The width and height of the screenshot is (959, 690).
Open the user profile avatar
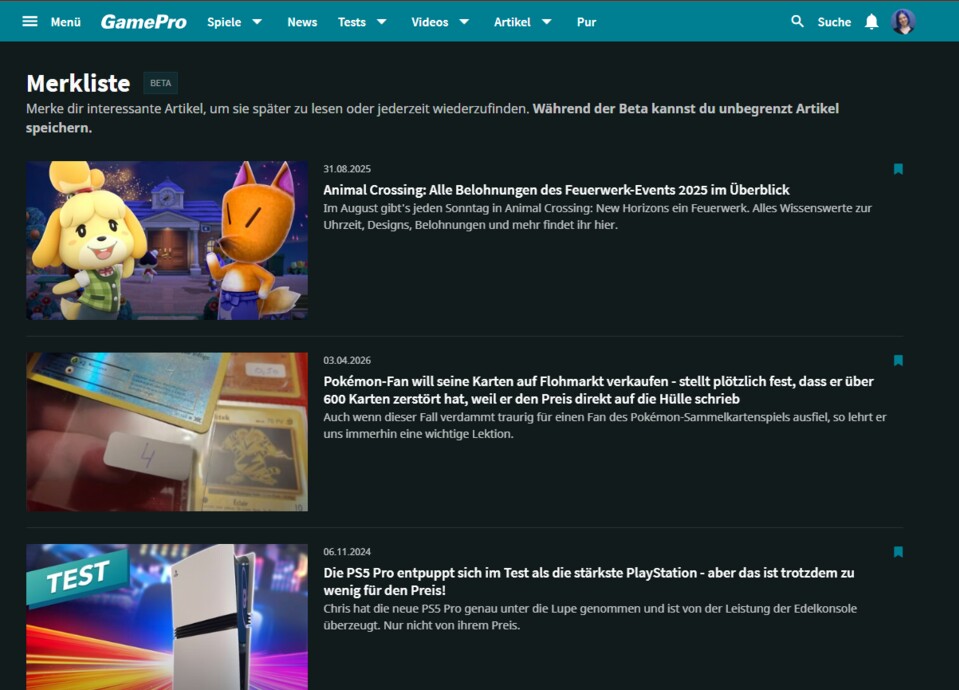click(903, 22)
